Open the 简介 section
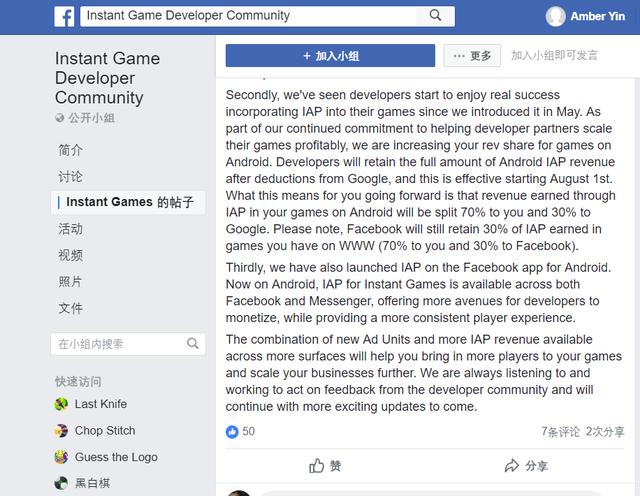 coord(70,150)
